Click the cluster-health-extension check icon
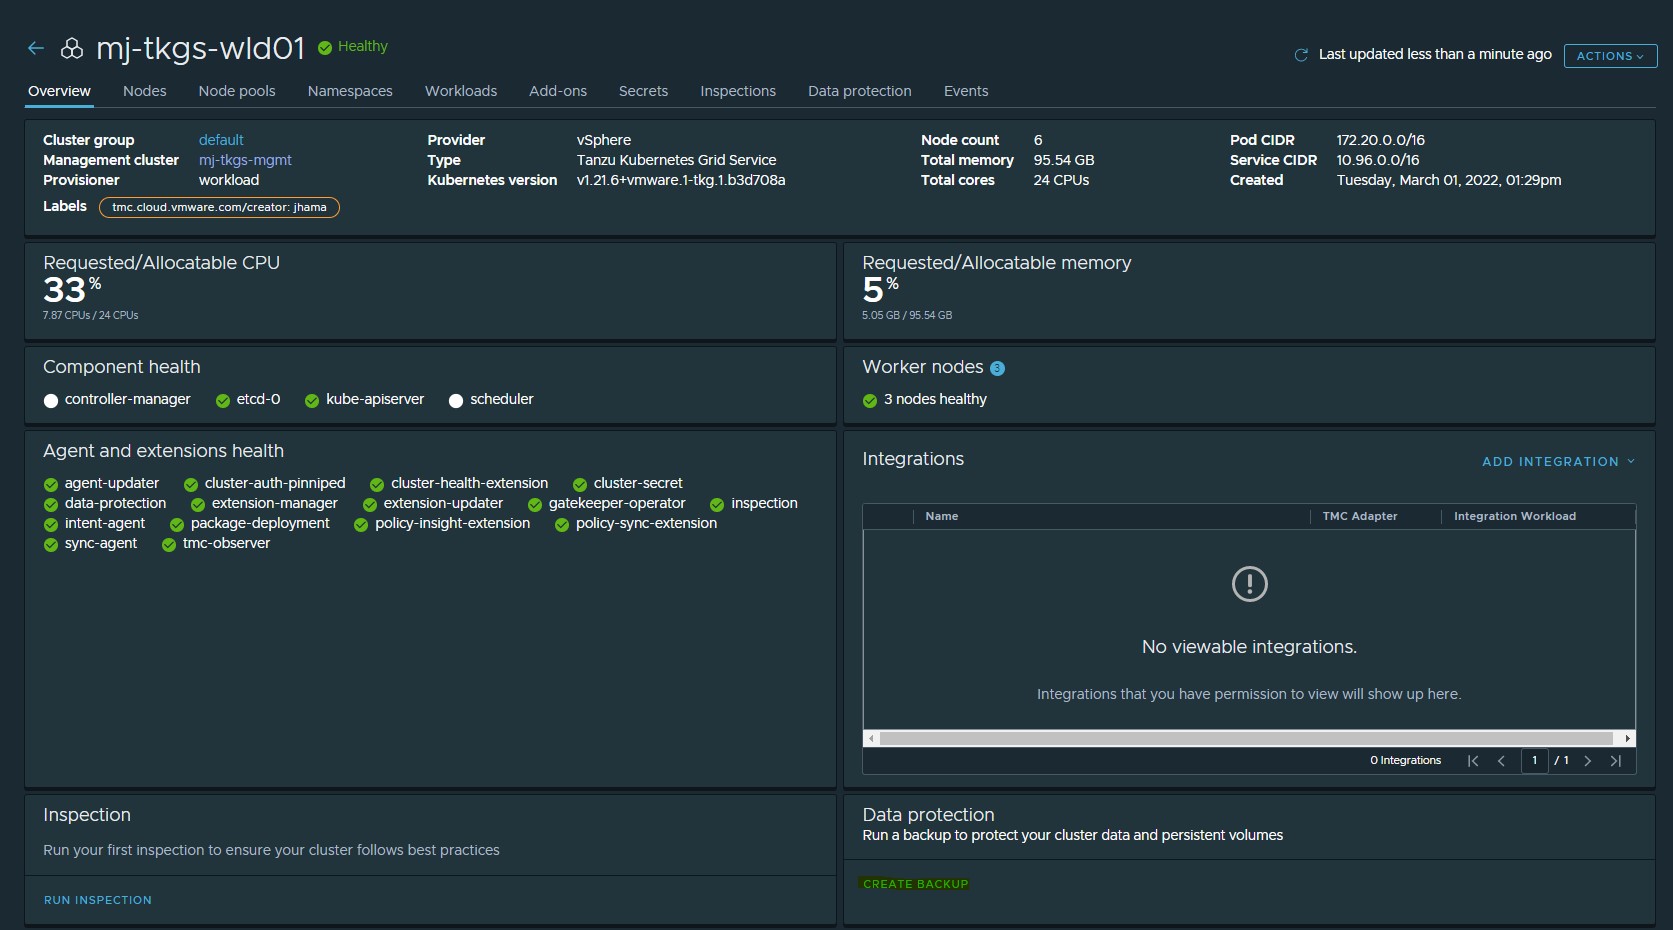Screen dimensions: 1673x930 click(x=377, y=485)
